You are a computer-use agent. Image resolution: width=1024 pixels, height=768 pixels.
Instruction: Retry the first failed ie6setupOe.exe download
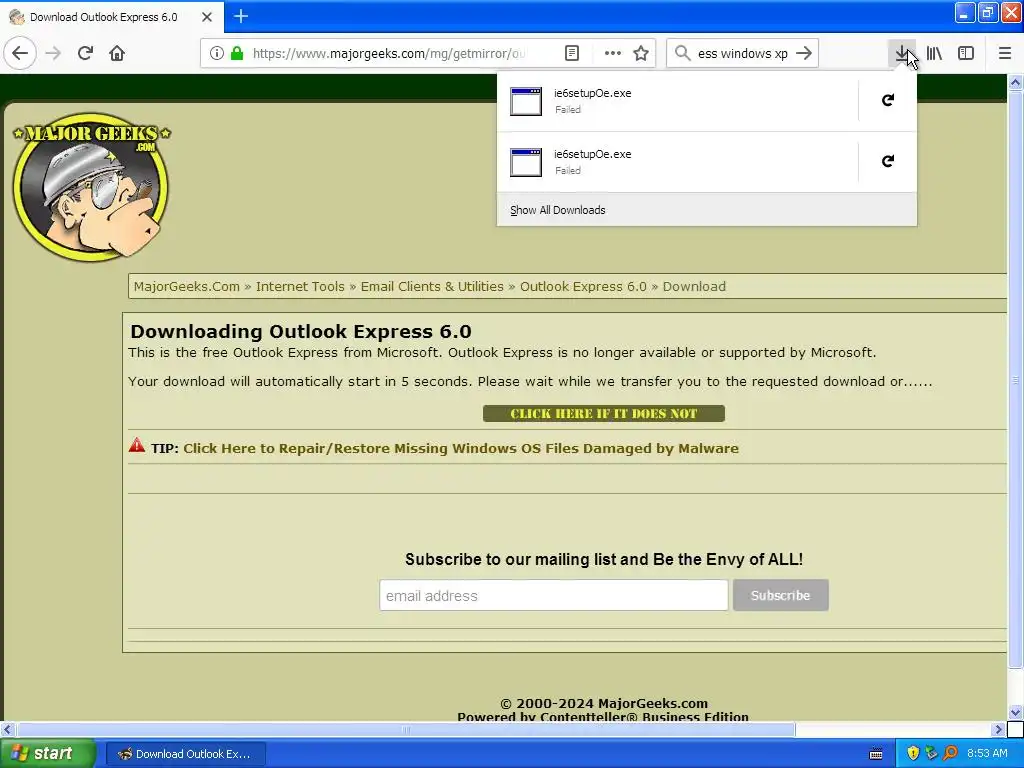point(888,101)
